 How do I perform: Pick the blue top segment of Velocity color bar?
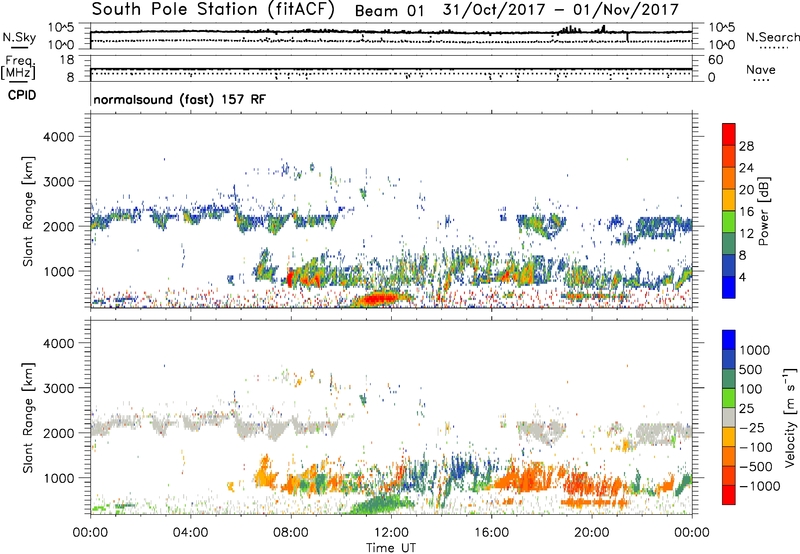[729, 340]
